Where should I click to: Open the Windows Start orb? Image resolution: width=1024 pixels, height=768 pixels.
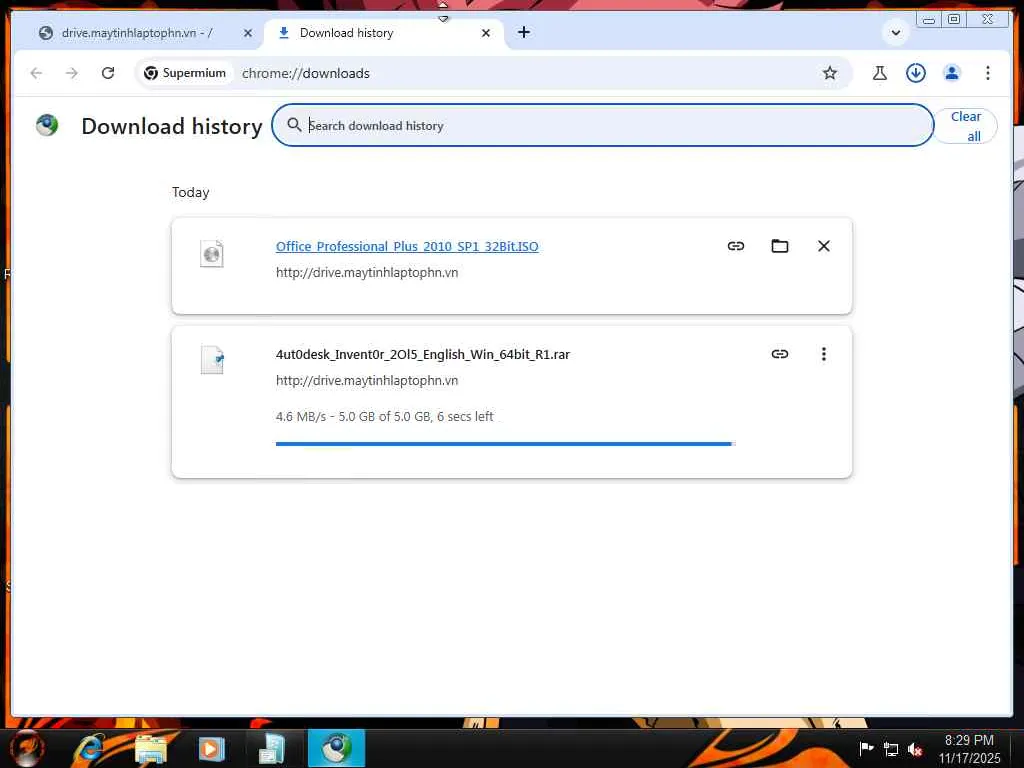click(x=27, y=748)
